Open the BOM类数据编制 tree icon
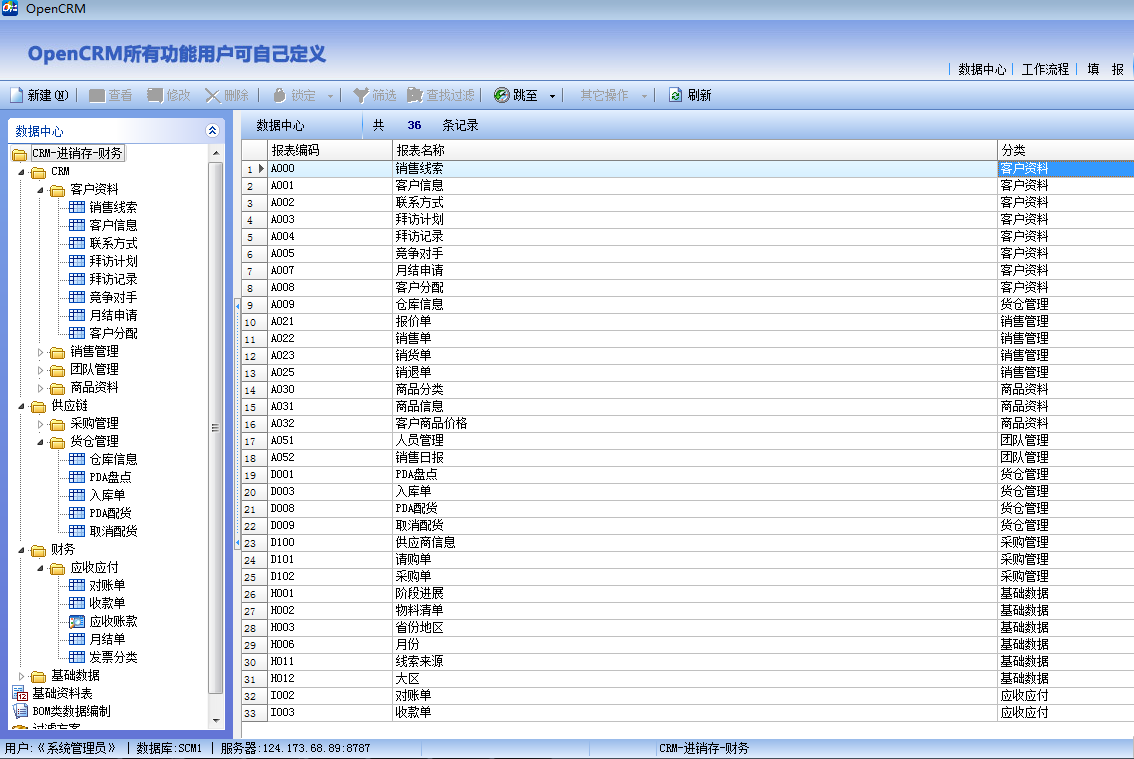 (20, 711)
